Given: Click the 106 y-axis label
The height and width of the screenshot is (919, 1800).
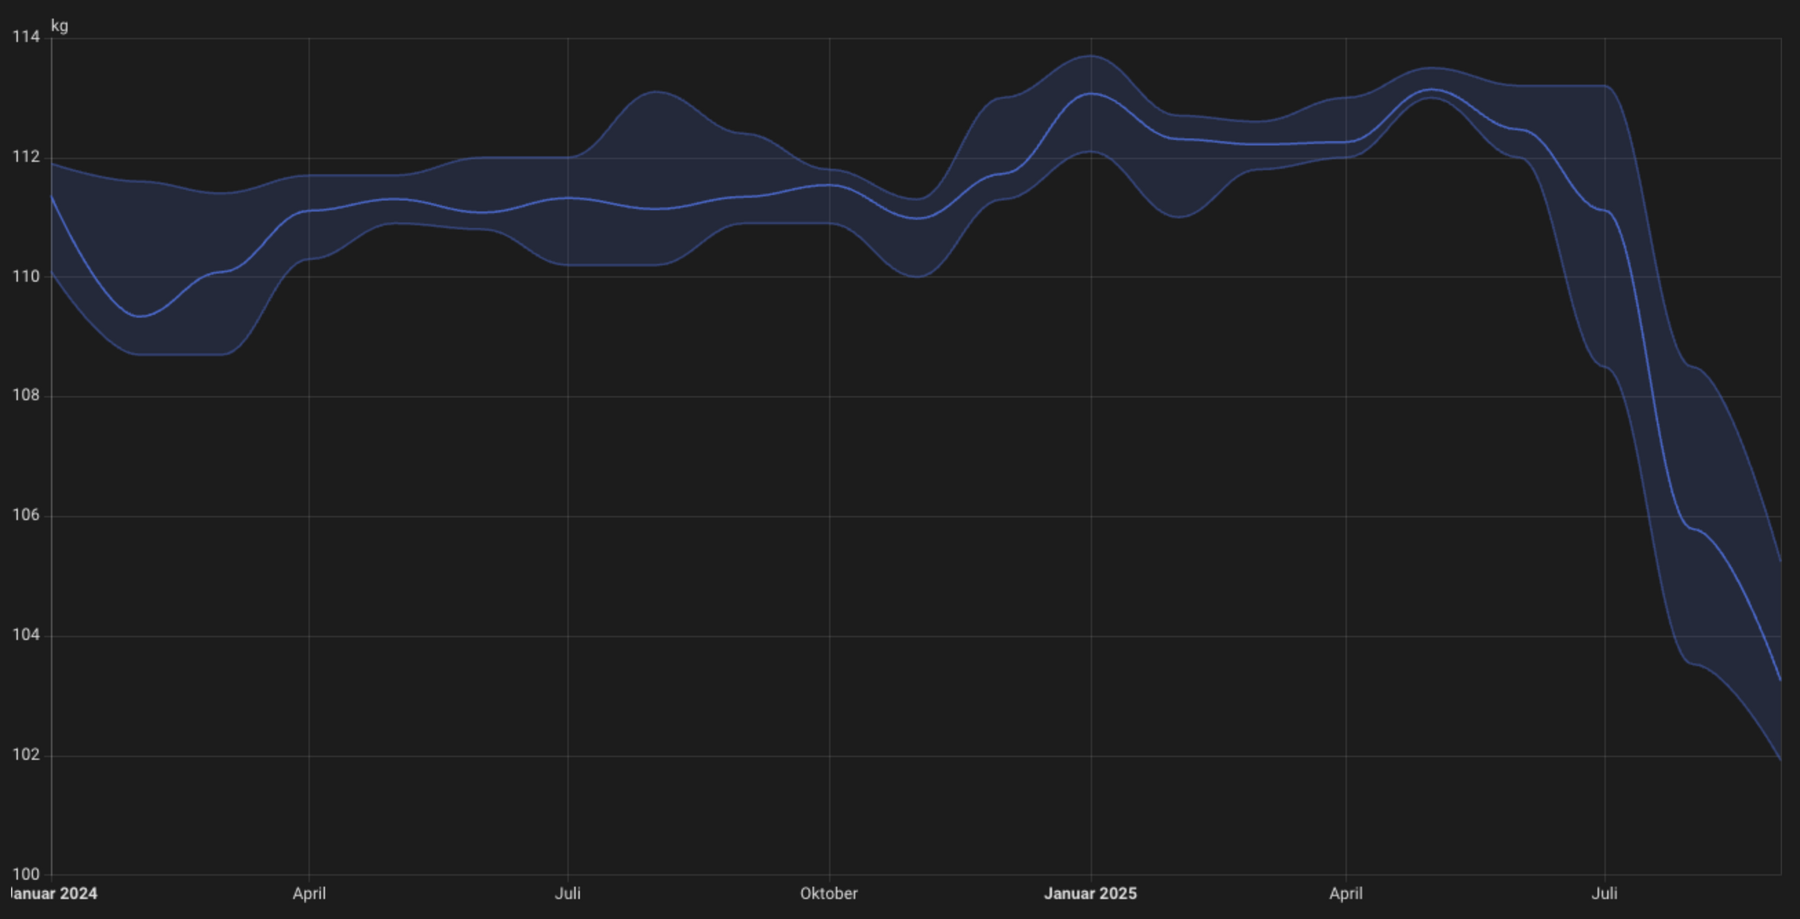Looking at the screenshot, I should (x=26, y=515).
